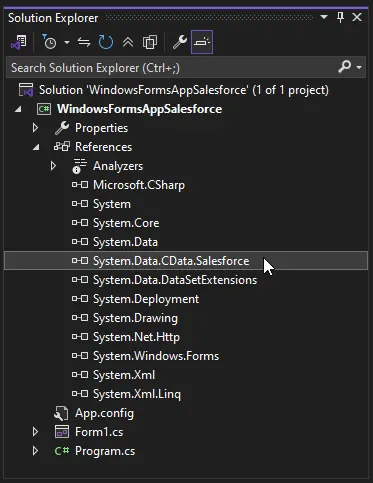Open Window Position dropdown menu

(324, 17)
